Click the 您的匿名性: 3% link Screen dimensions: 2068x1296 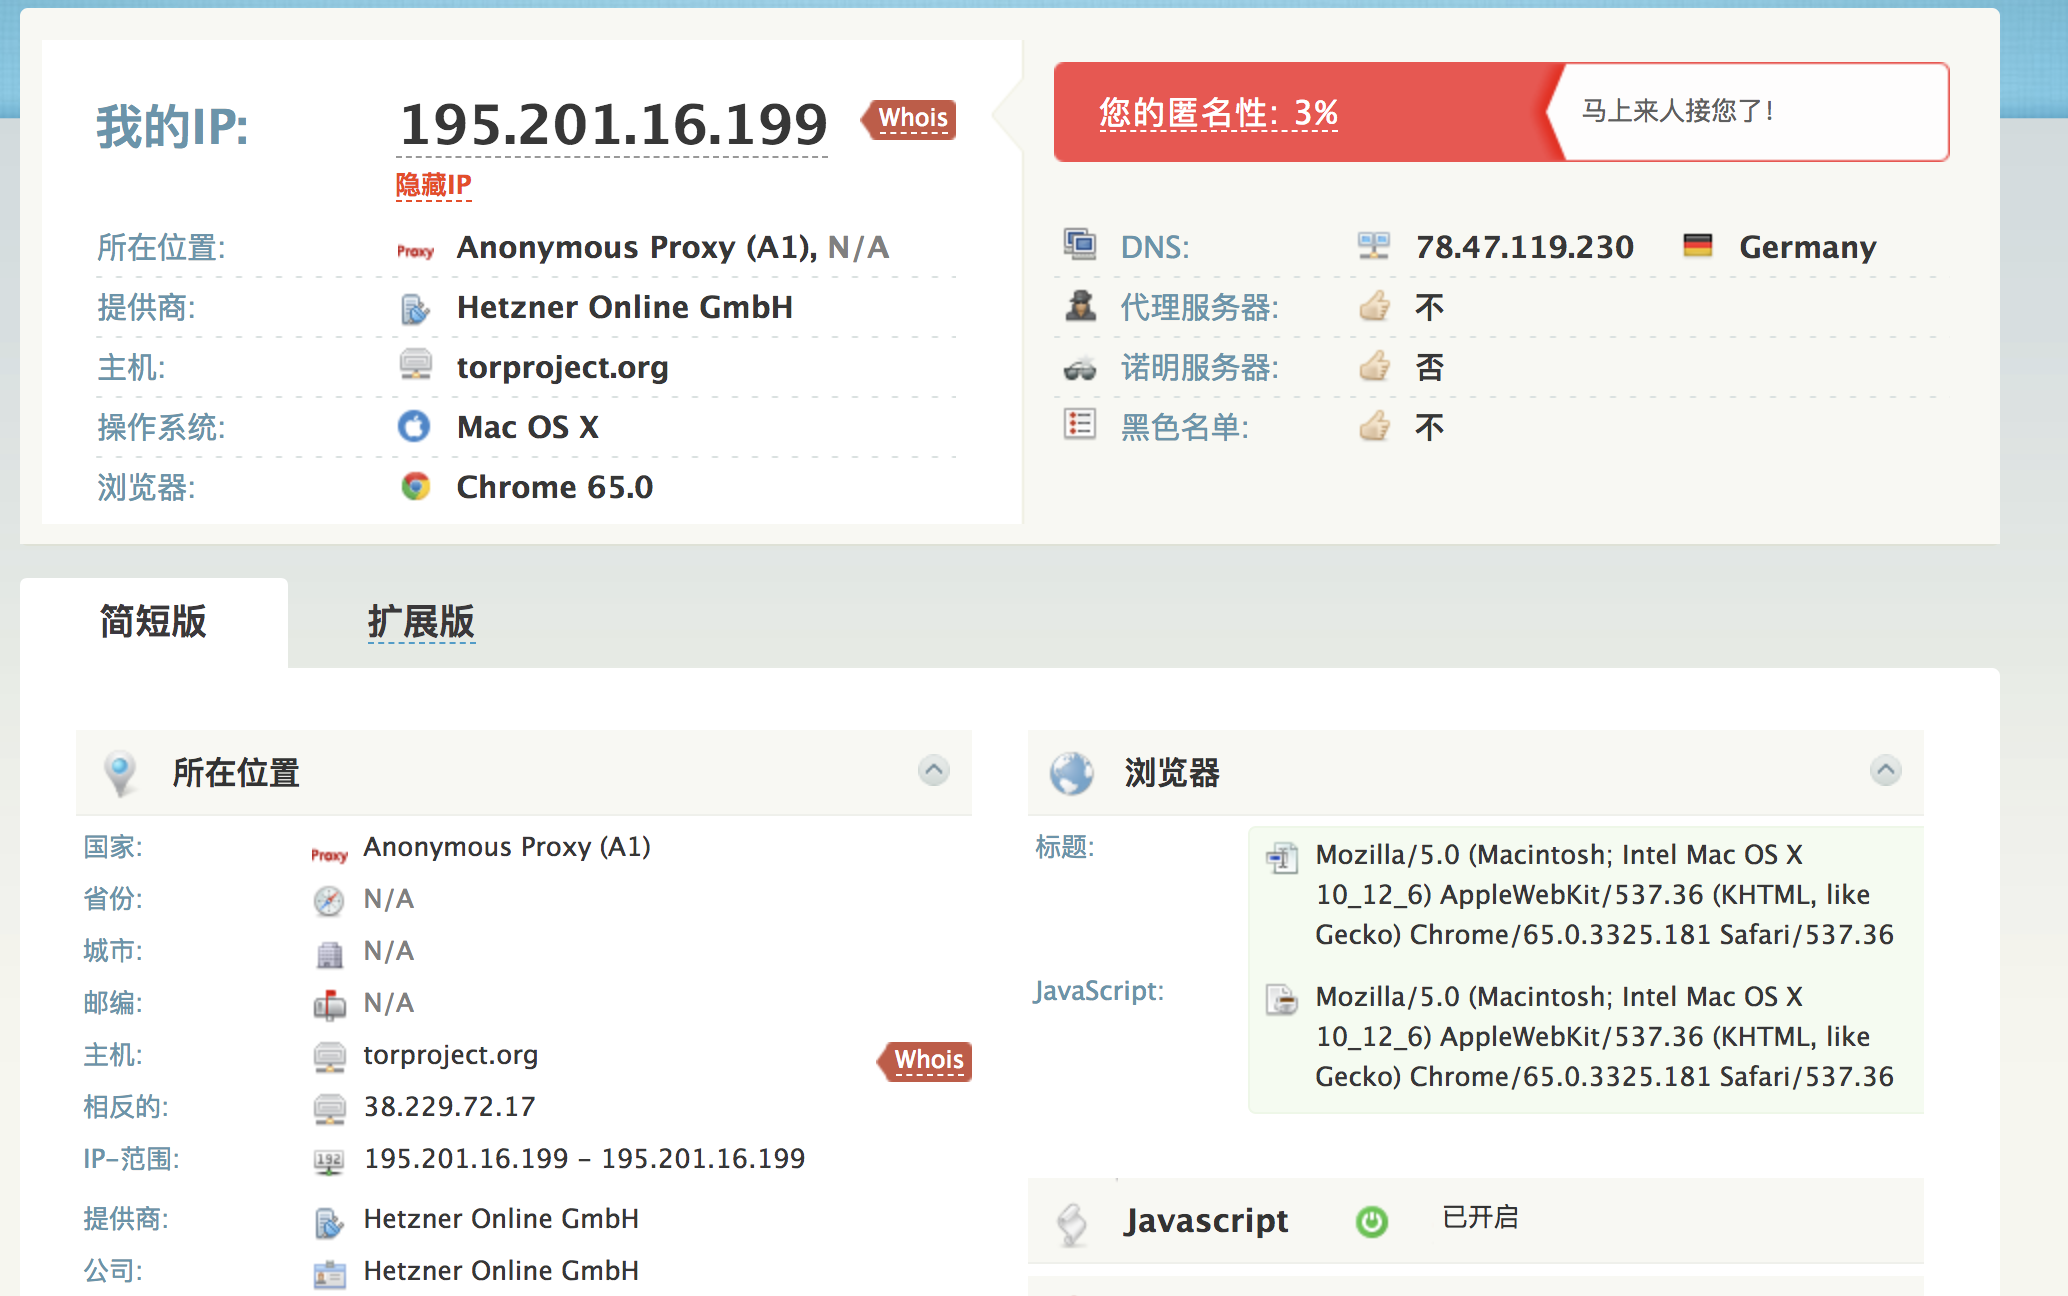pyautogui.click(x=1218, y=113)
